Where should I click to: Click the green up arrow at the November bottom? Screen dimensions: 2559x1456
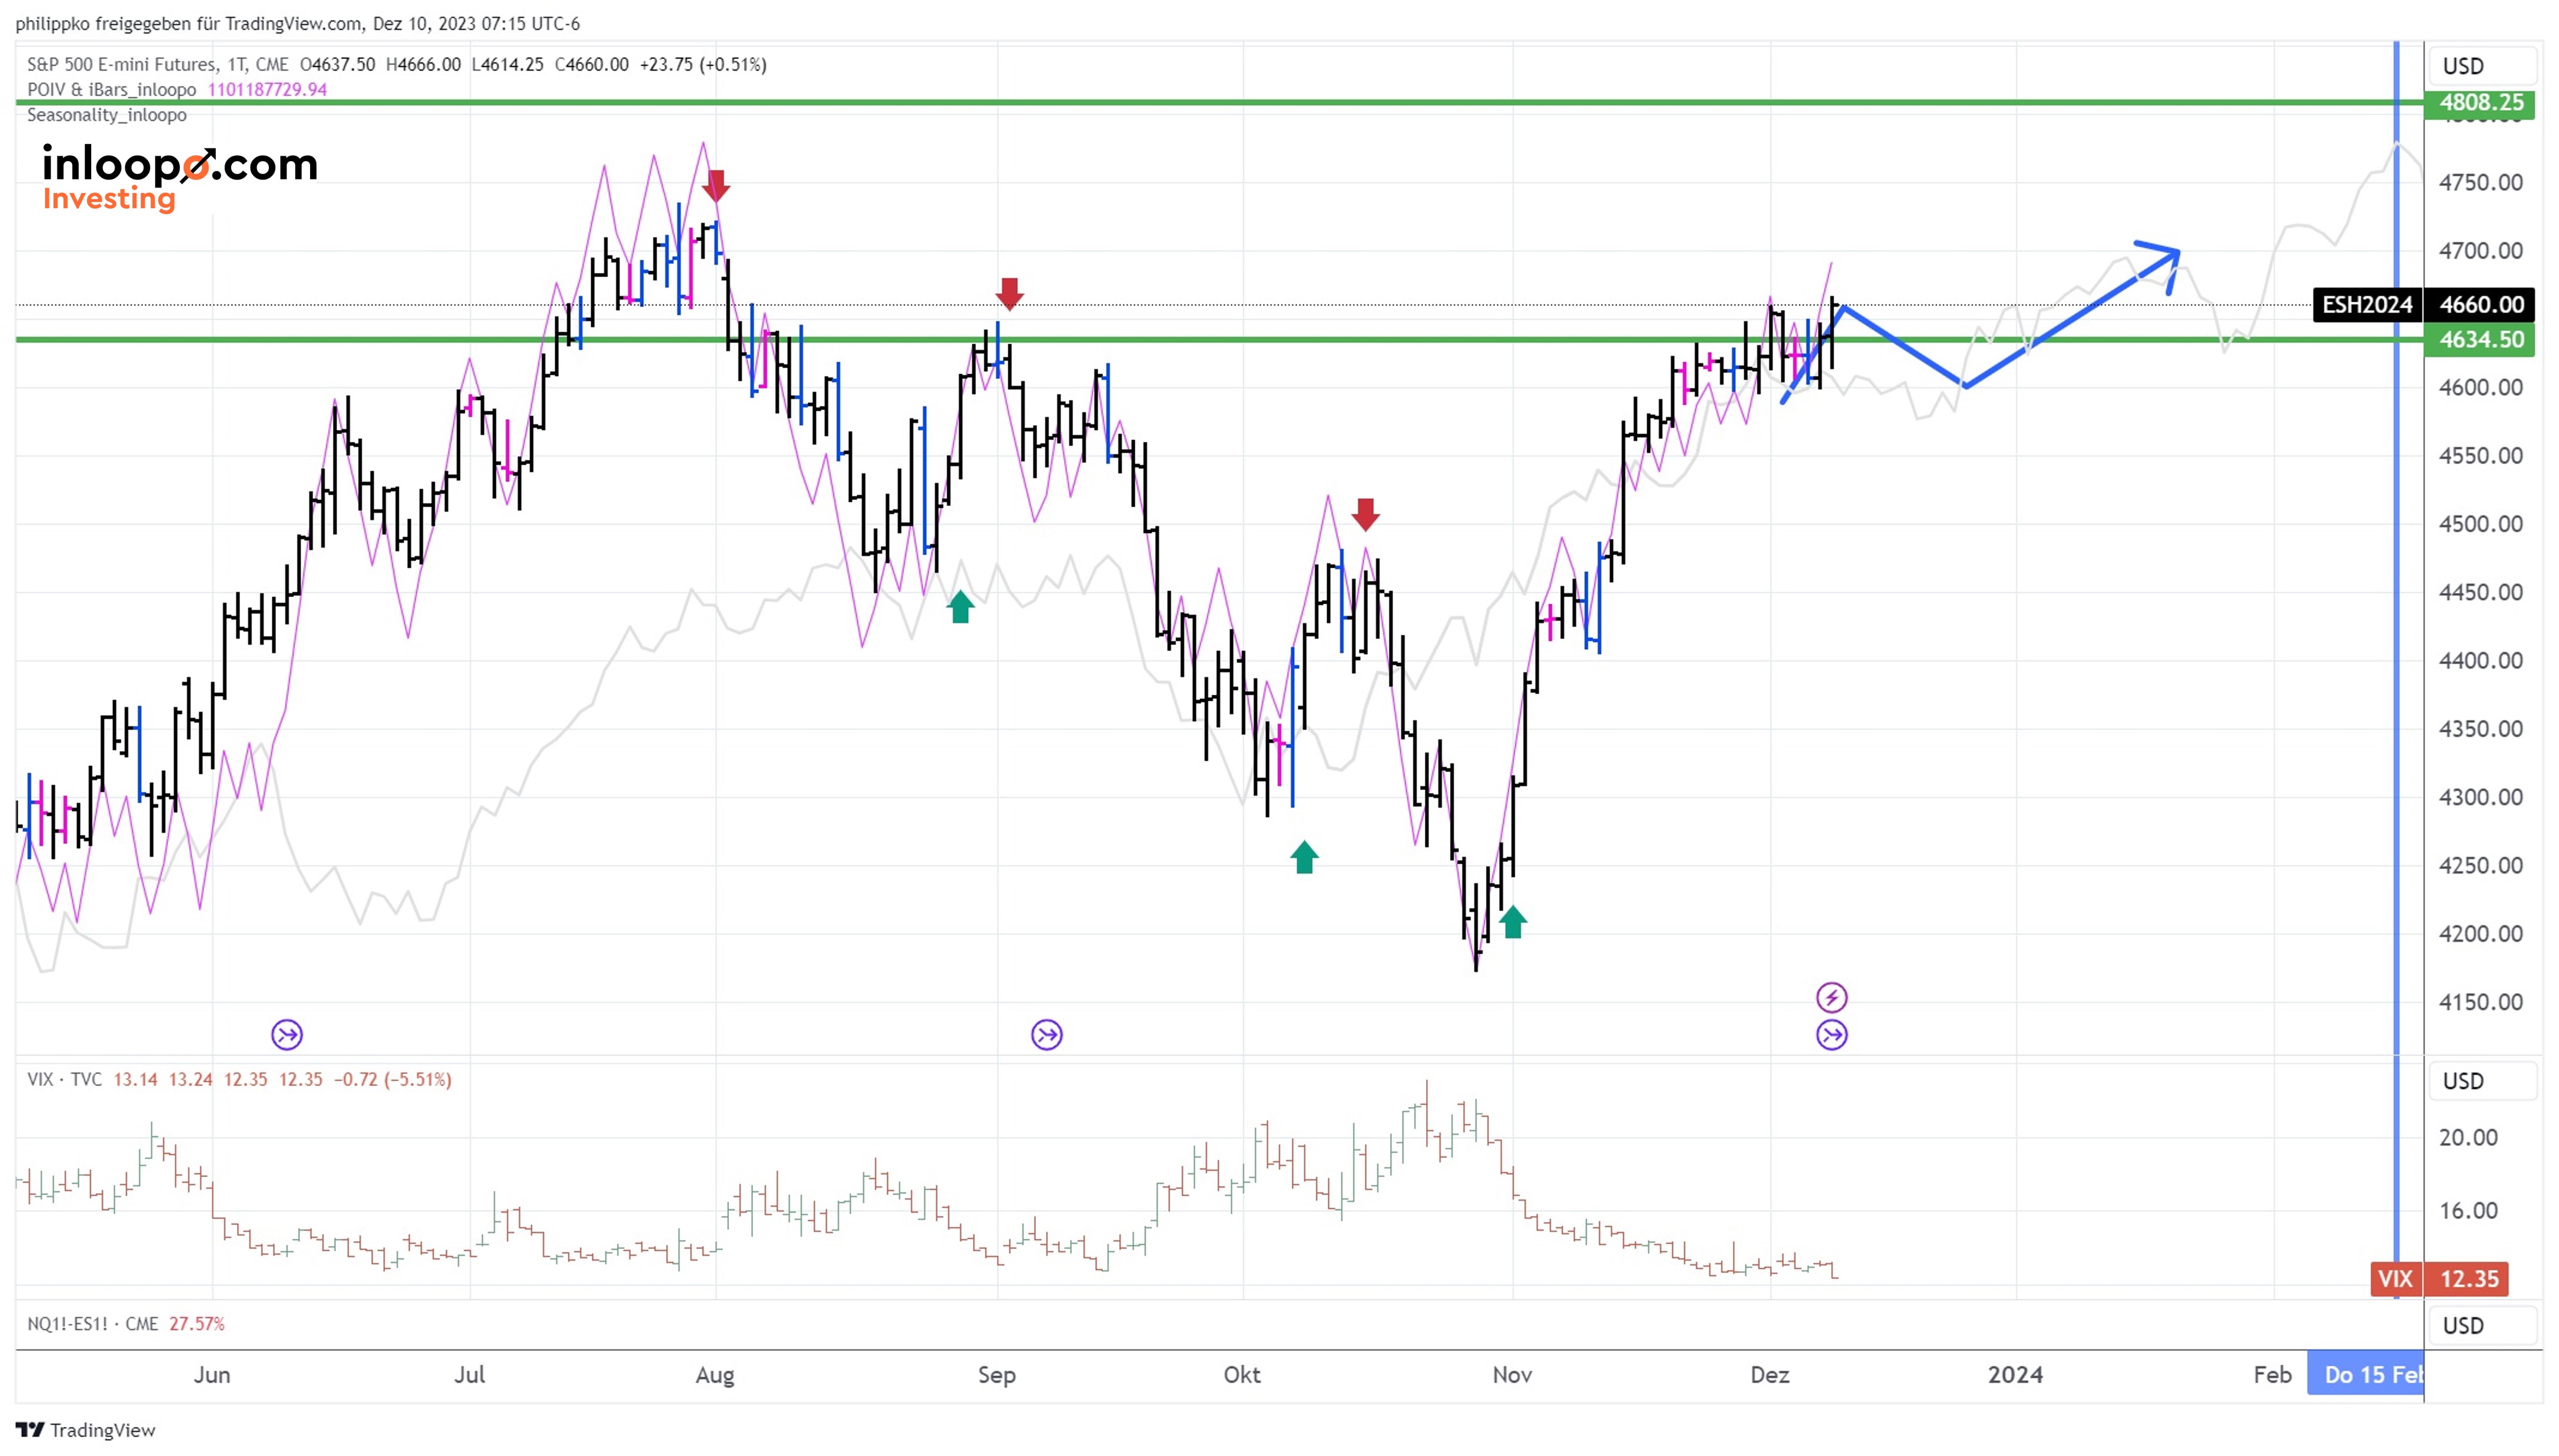[x=1513, y=921]
